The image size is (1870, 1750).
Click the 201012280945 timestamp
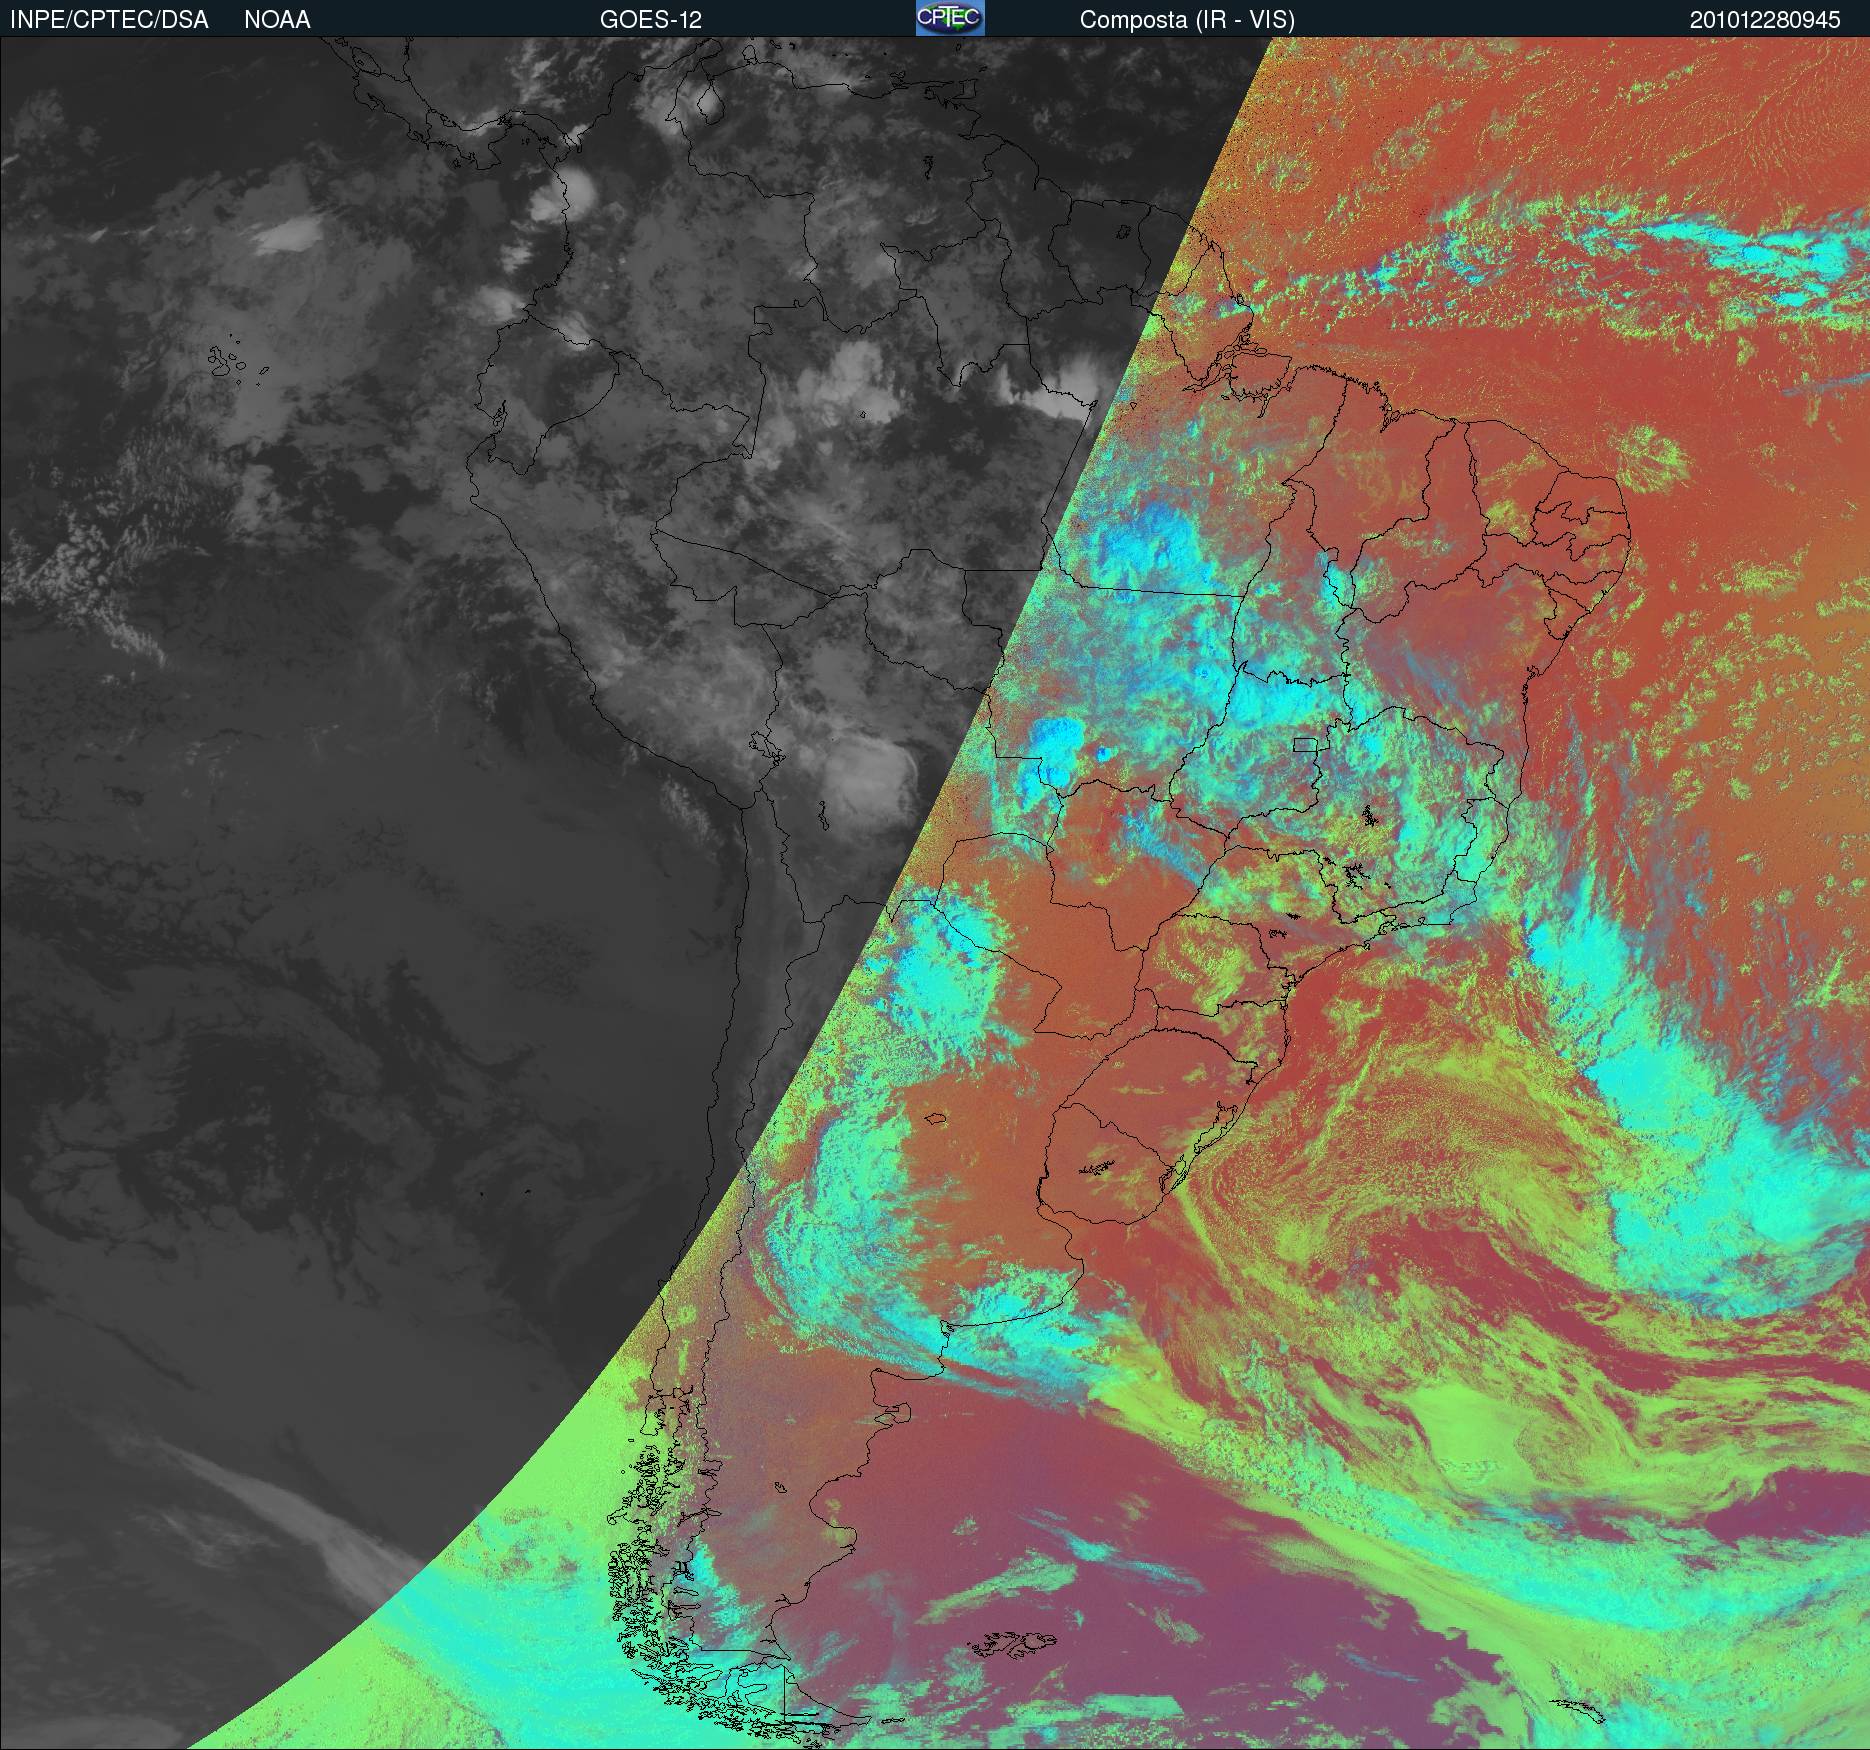click(x=1765, y=20)
